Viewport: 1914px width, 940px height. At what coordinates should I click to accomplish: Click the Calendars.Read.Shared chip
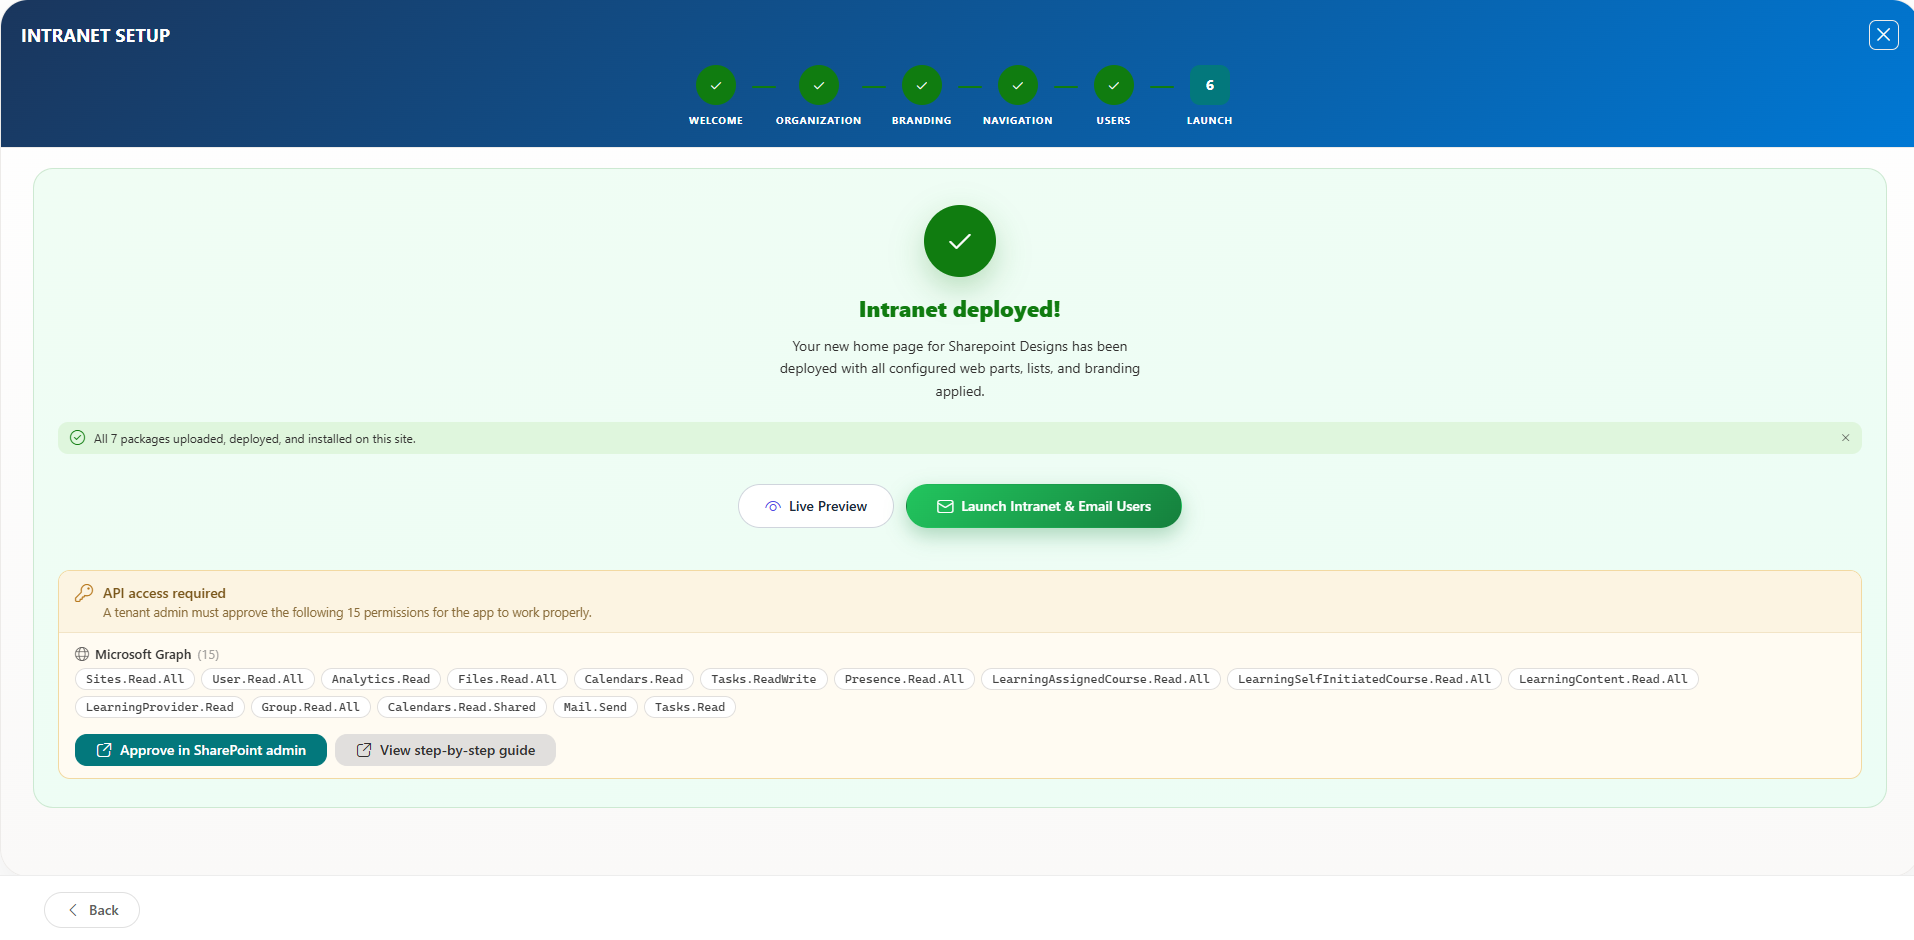click(462, 707)
